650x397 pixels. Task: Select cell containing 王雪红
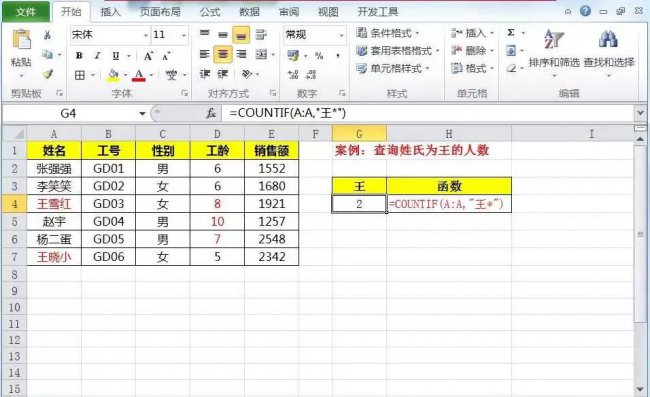click(x=54, y=204)
